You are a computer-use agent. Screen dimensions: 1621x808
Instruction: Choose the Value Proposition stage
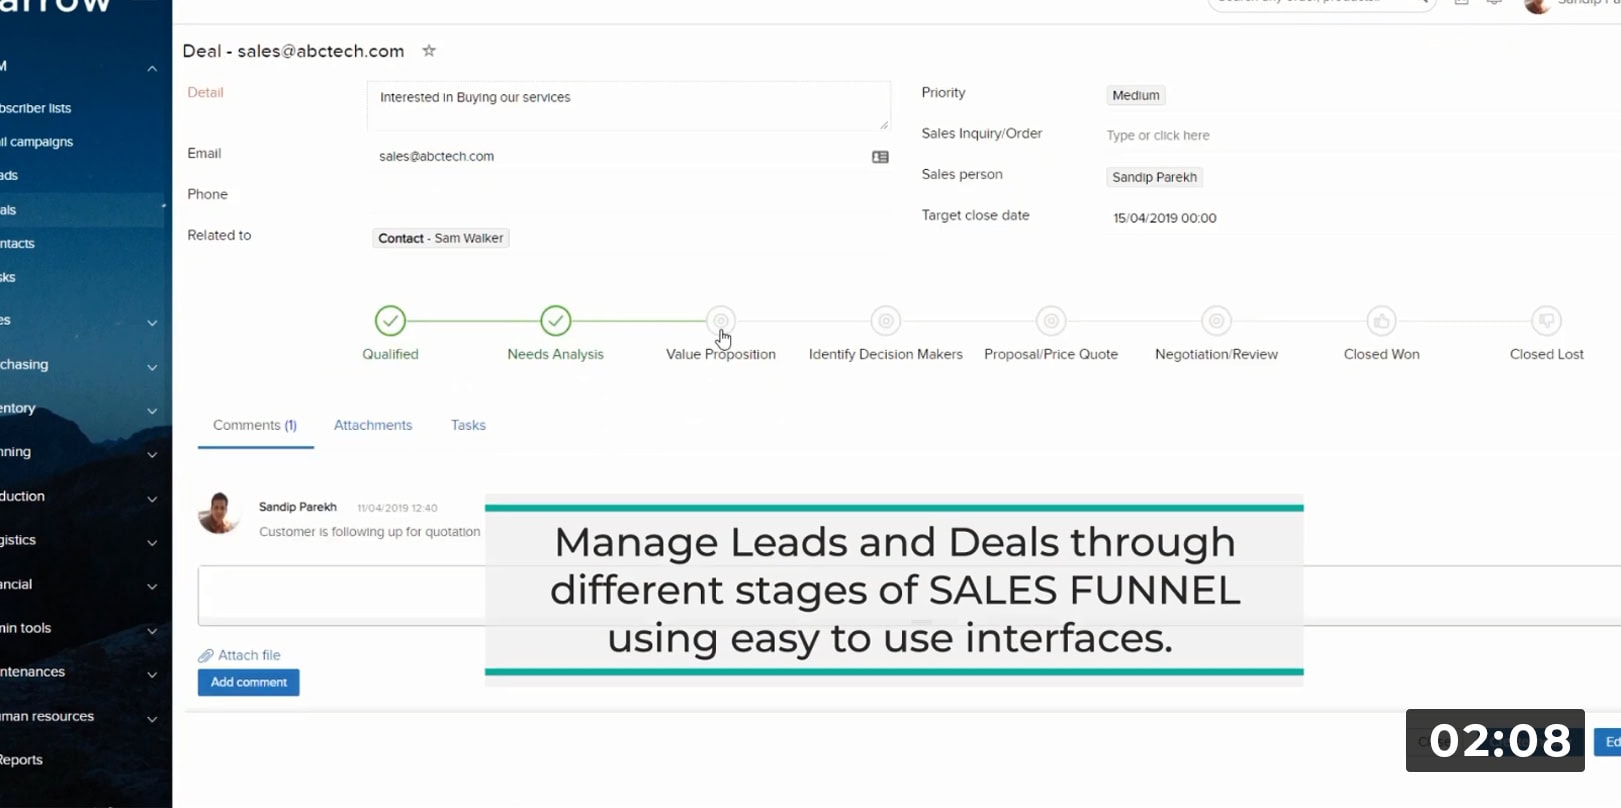pyautogui.click(x=720, y=321)
